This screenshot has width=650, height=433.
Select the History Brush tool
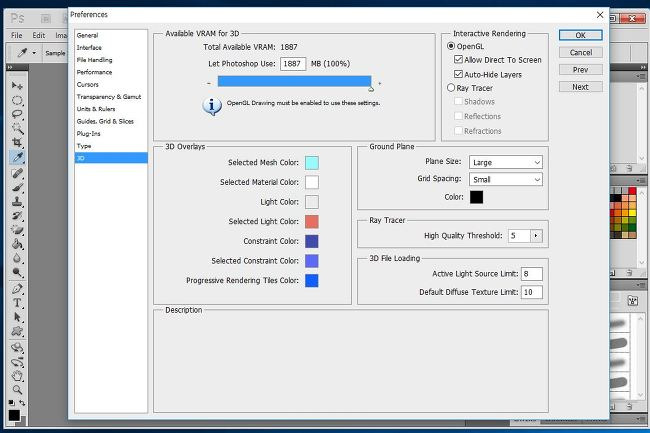[x=17, y=215]
